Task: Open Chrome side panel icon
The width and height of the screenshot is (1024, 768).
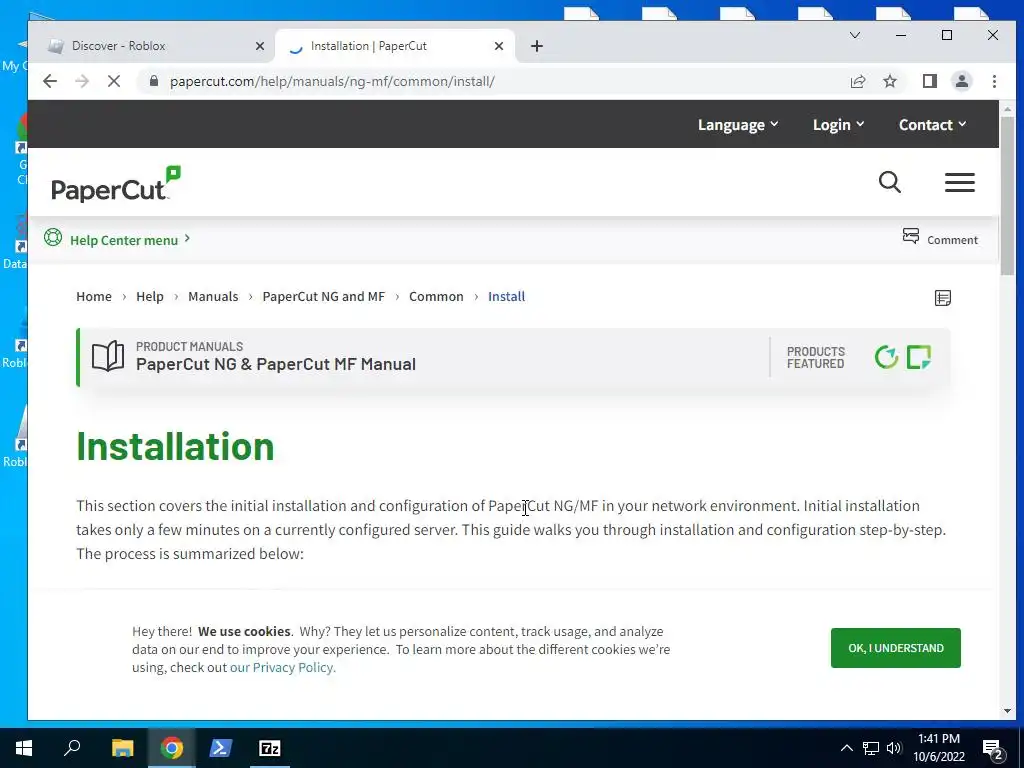Action: pos(930,81)
